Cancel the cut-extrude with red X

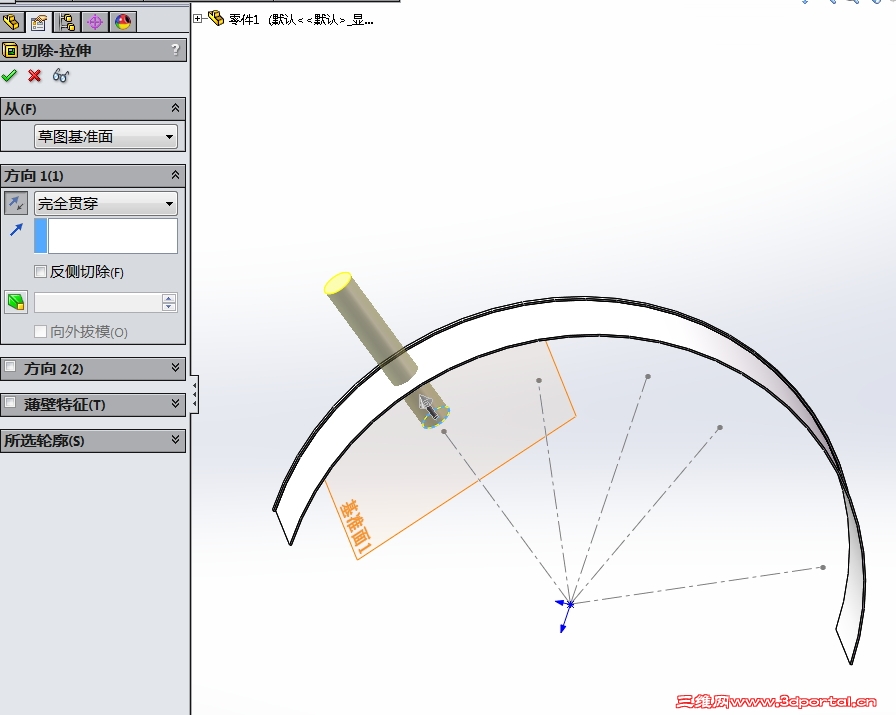click(x=34, y=75)
